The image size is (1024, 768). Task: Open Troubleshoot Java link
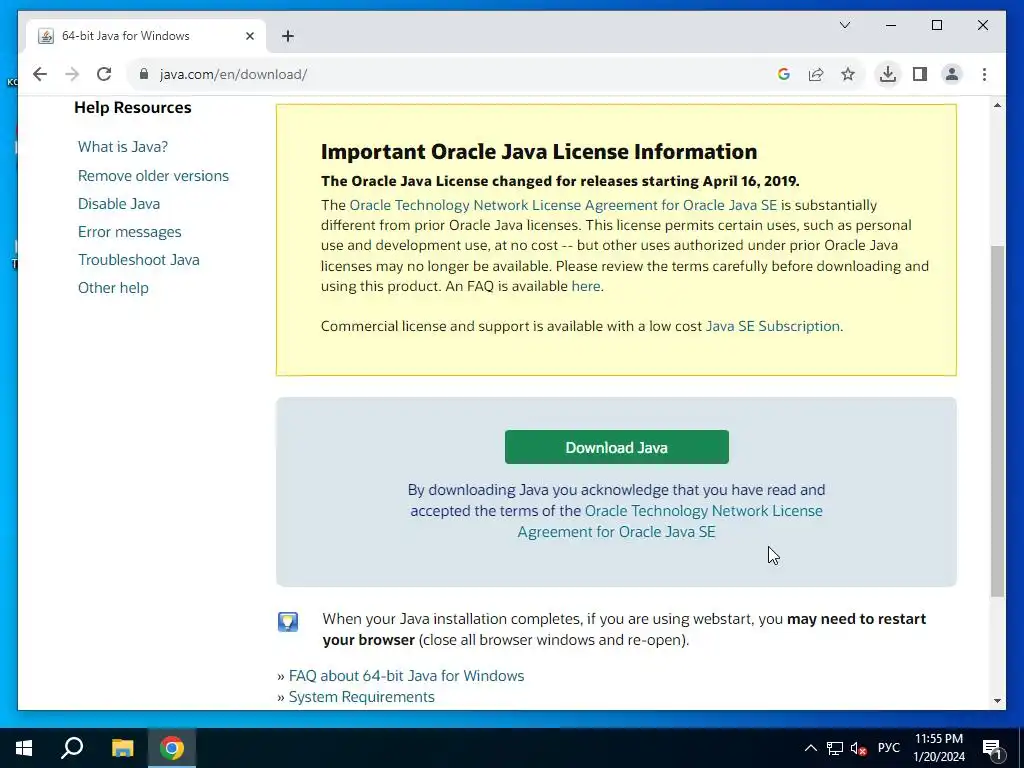tap(138, 260)
